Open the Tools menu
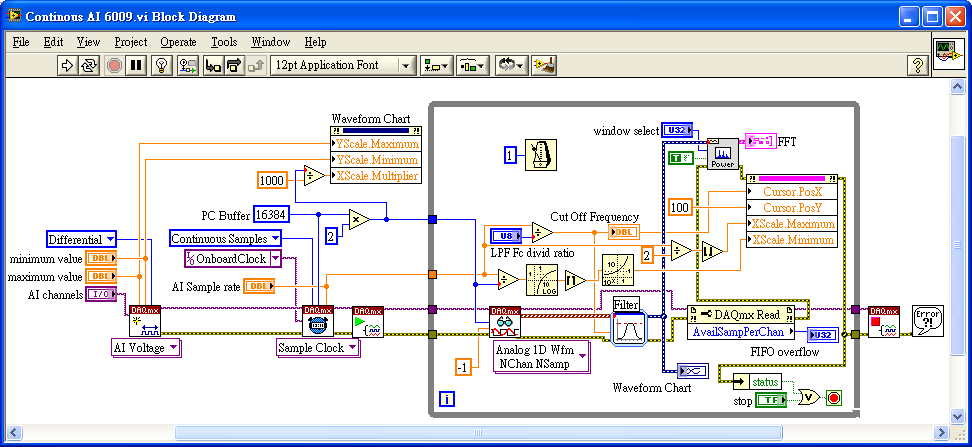The image size is (972, 447). click(x=224, y=42)
